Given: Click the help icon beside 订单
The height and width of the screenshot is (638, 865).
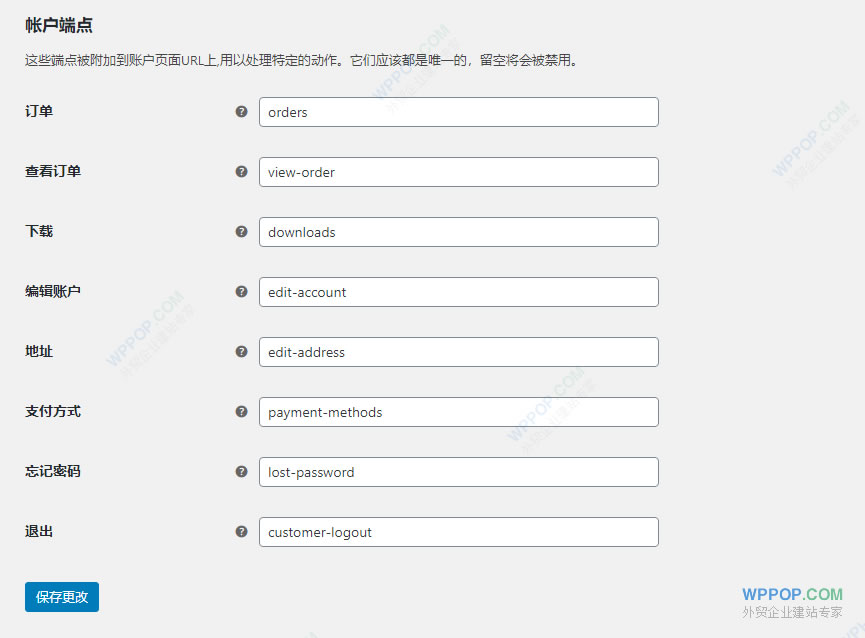Looking at the screenshot, I should coord(241,111).
